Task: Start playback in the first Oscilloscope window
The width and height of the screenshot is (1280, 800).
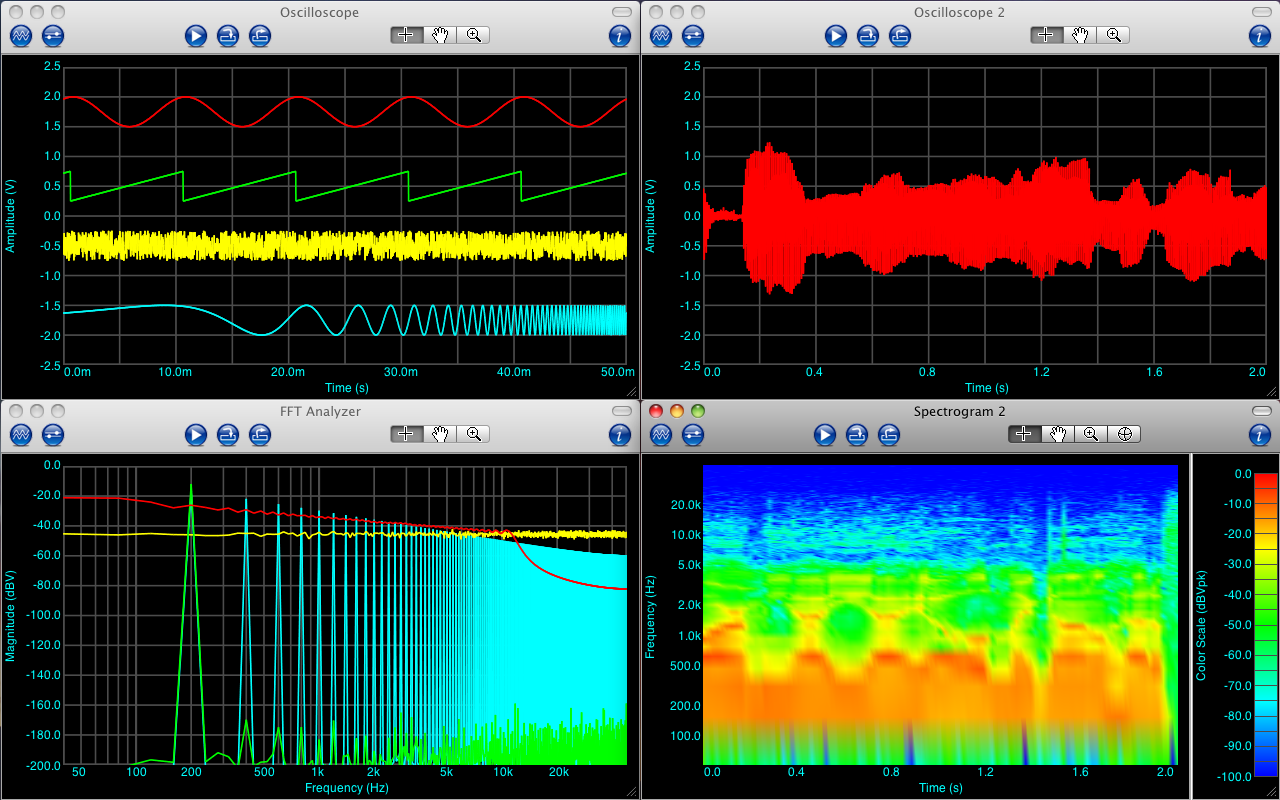Action: (195, 36)
